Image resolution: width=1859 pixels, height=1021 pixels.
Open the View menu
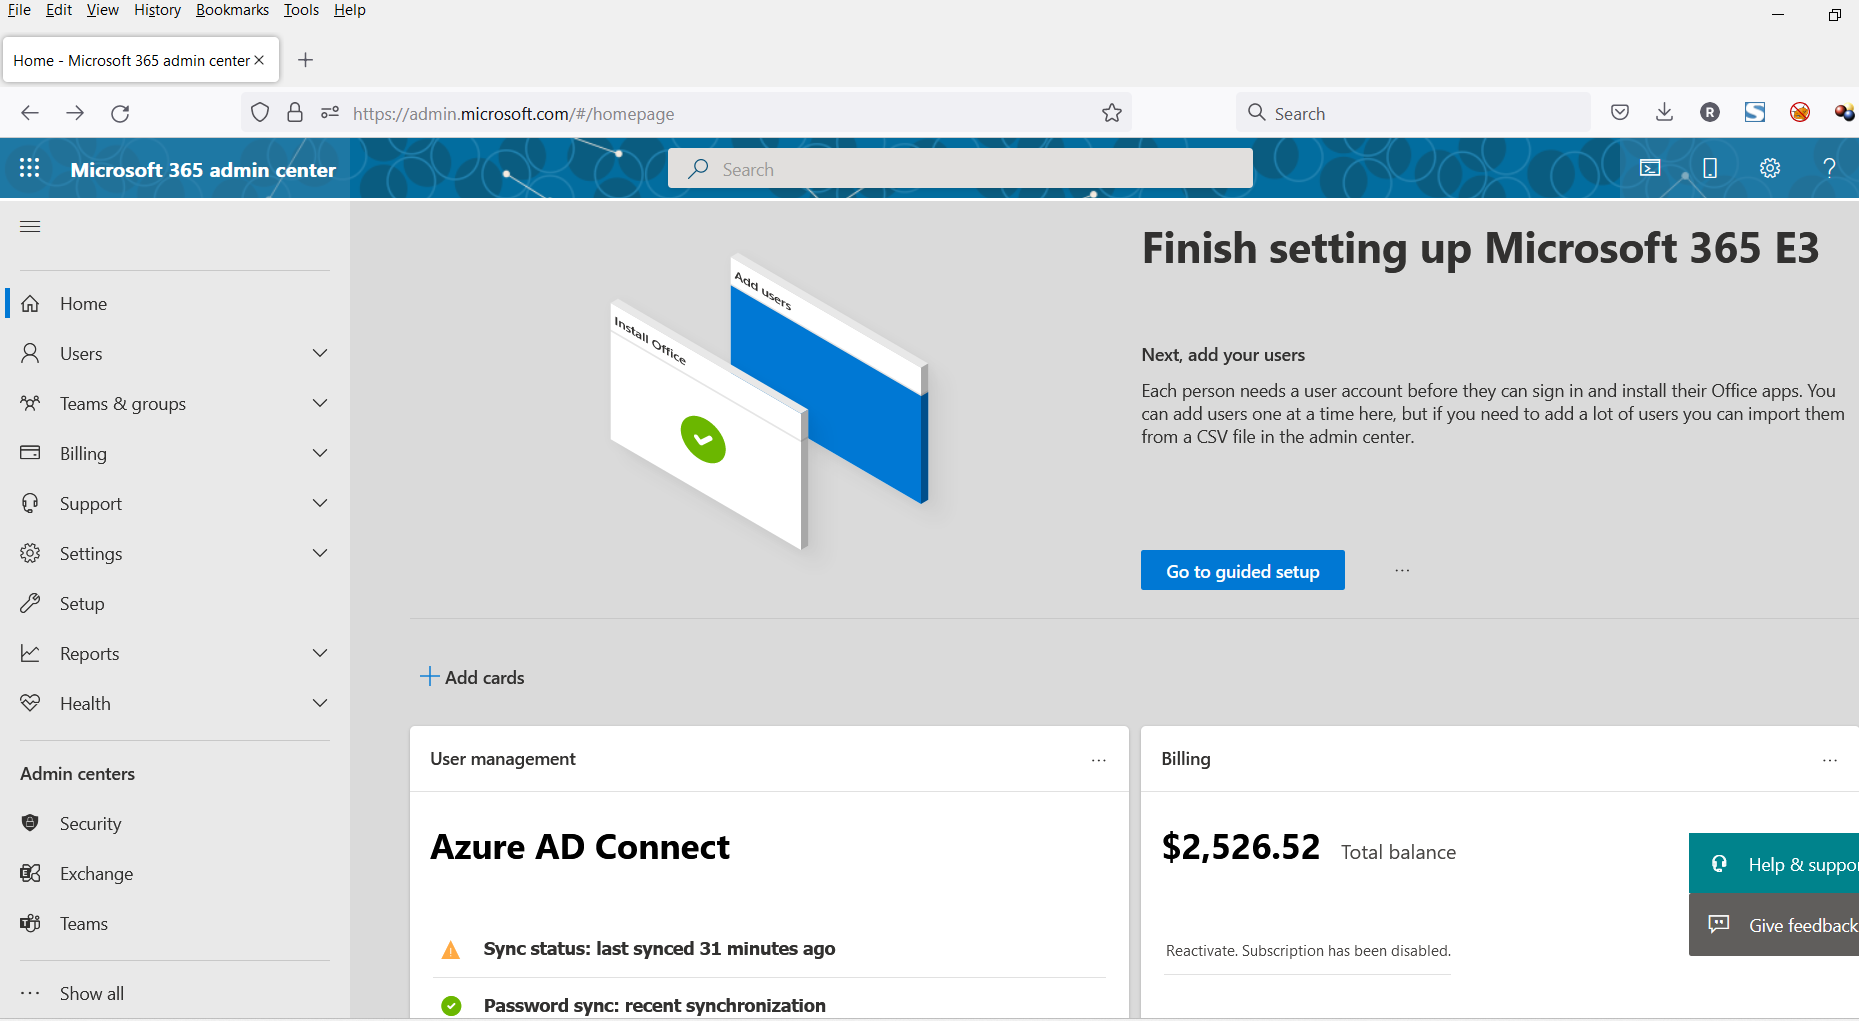102,10
